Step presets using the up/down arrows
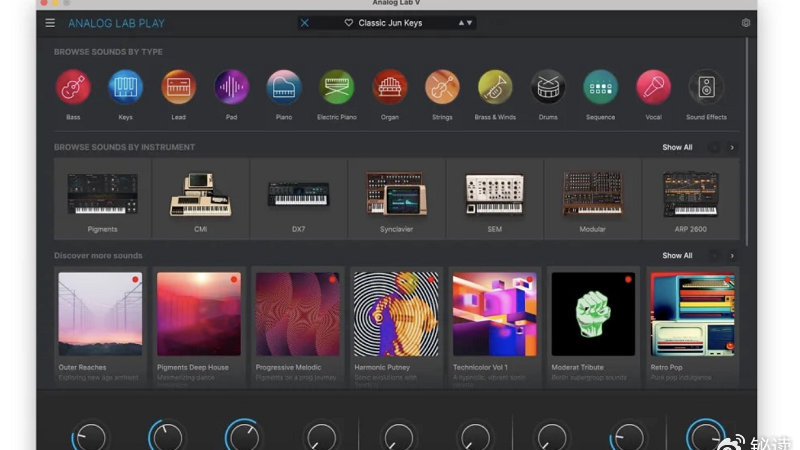Viewport: 800px width, 450px height. 466,23
